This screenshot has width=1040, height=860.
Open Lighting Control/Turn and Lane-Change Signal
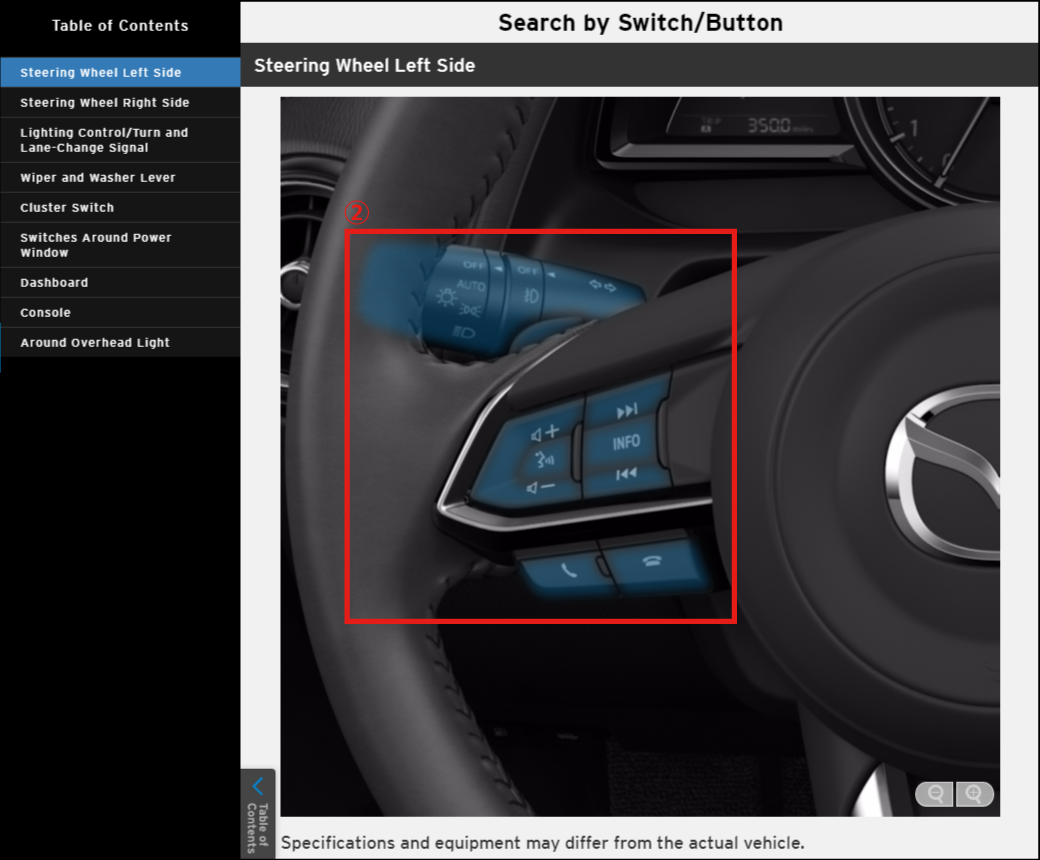tap(104, 140)
